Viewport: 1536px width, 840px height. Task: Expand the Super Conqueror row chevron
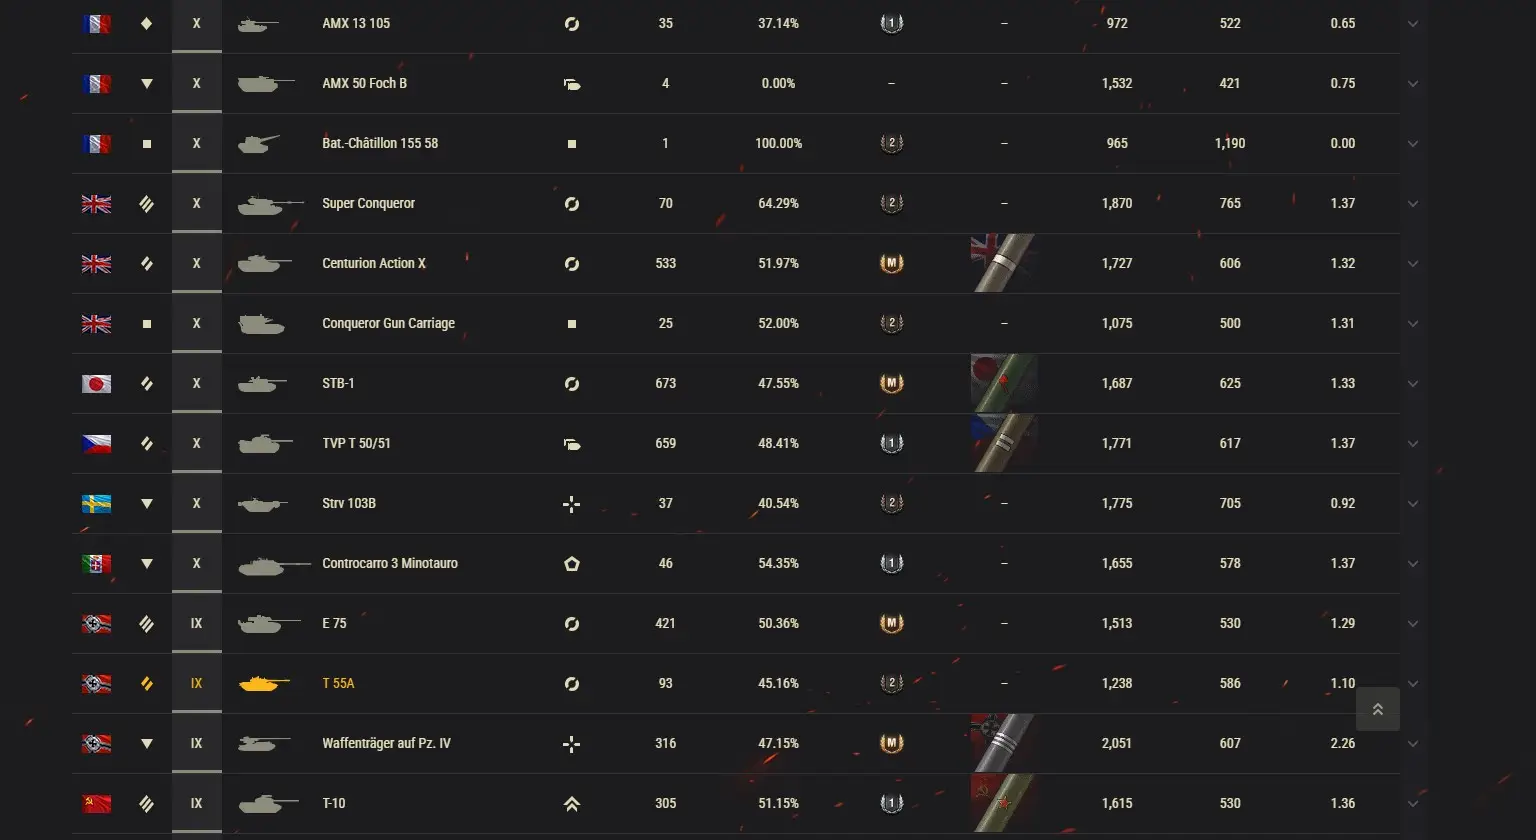(x=1413, y=204)
